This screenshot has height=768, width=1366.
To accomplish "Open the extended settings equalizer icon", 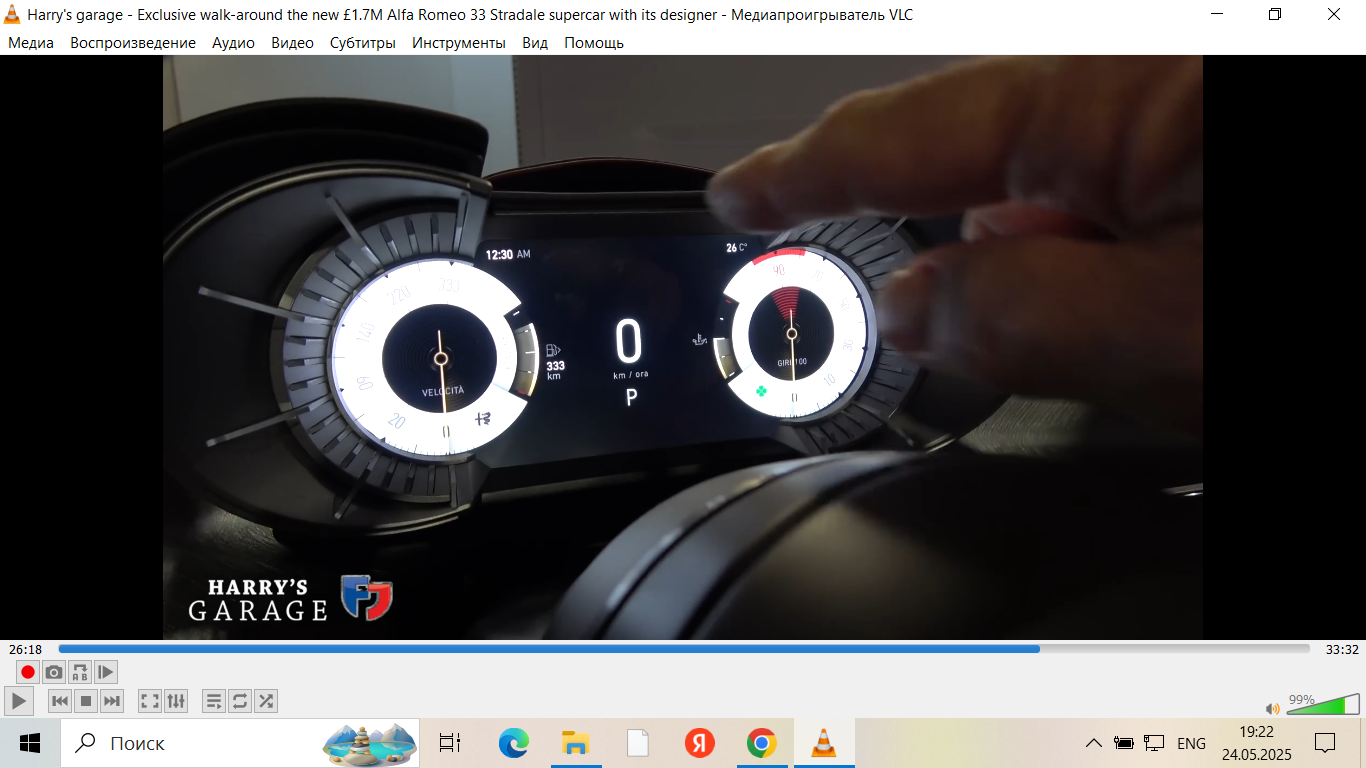I will tap(176, 701).
